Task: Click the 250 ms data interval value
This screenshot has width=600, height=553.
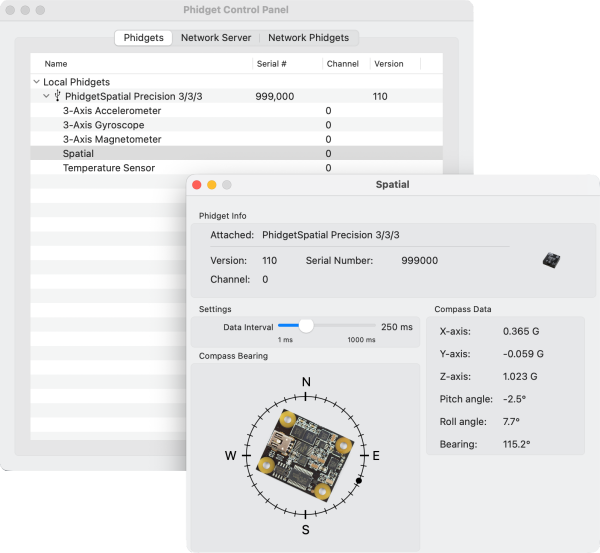Action: tap(397, 327)
